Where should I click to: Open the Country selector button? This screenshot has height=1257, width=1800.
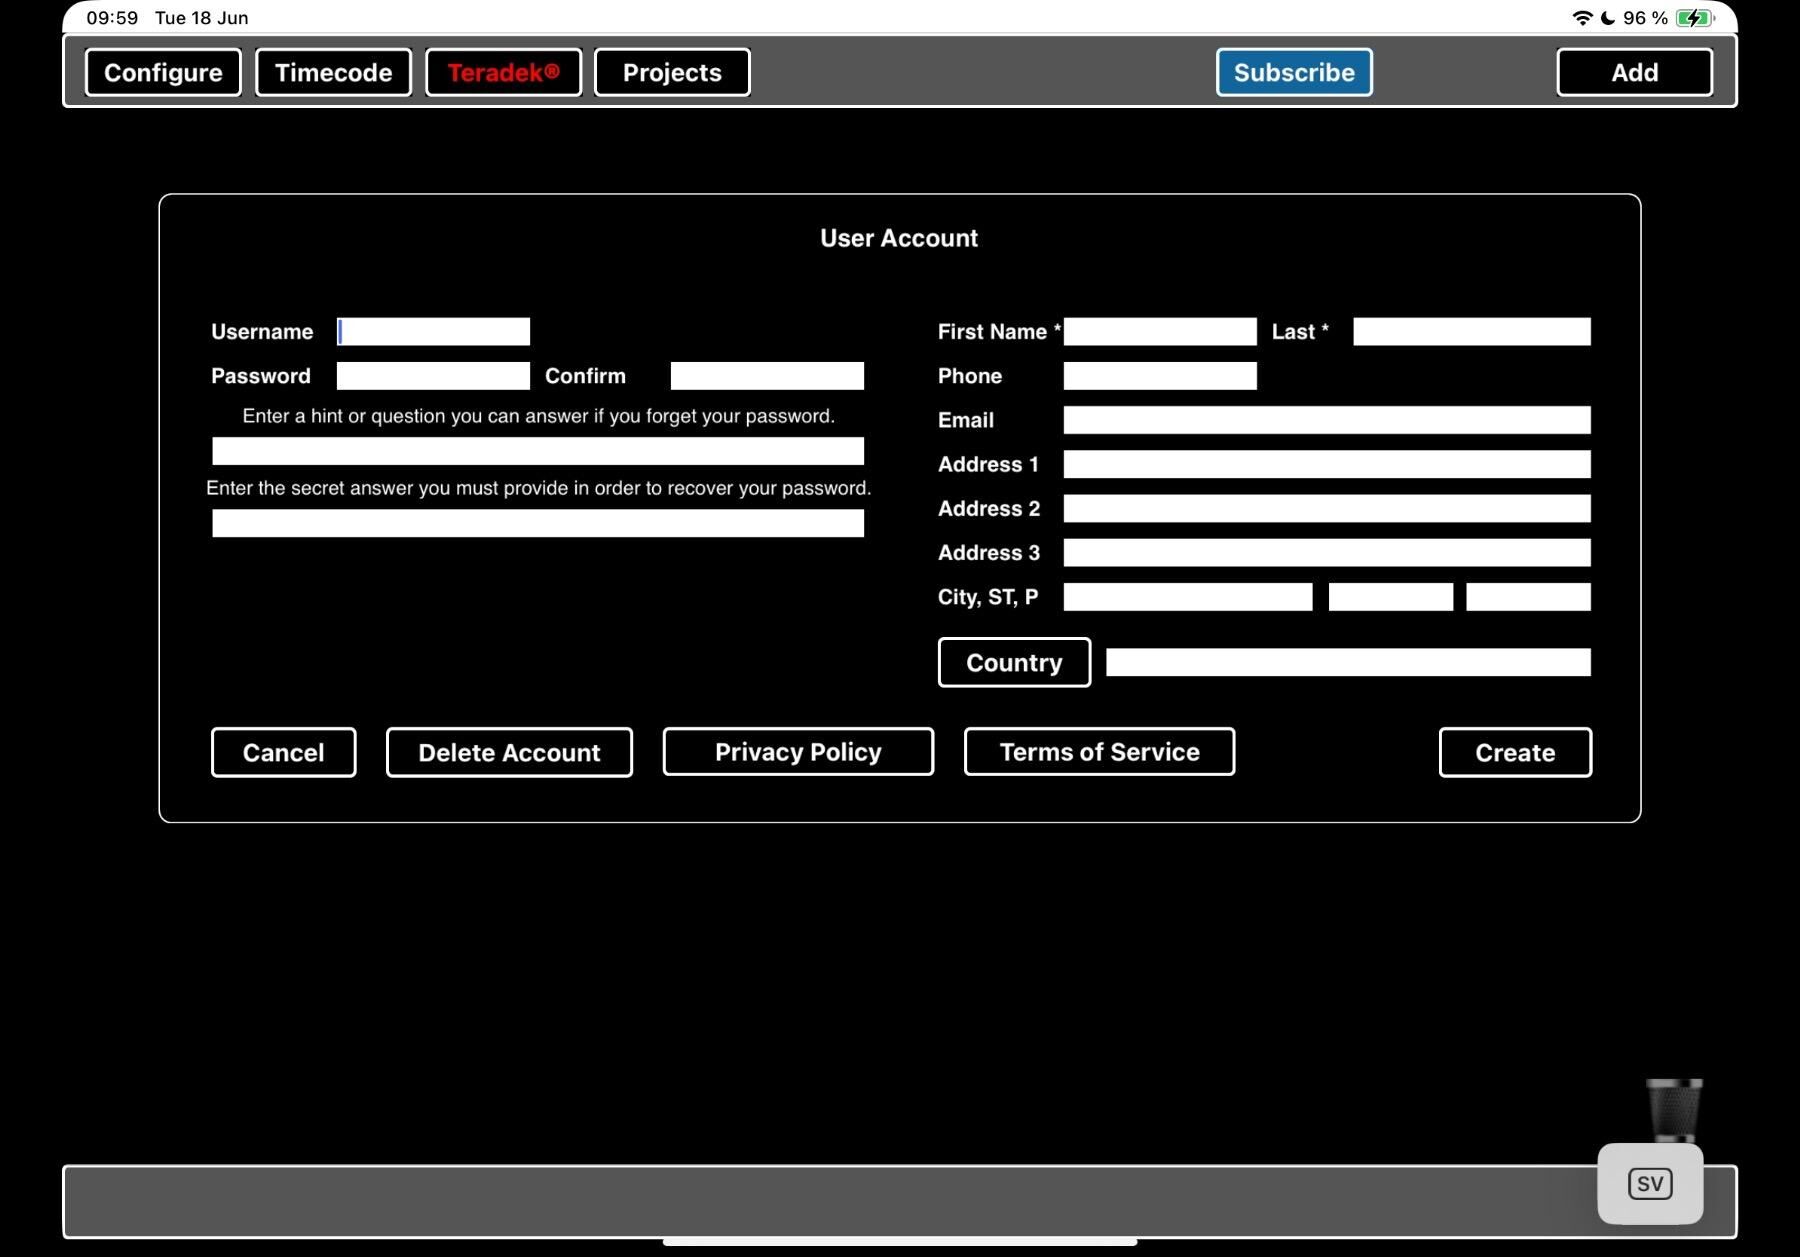pos(1014,662)
